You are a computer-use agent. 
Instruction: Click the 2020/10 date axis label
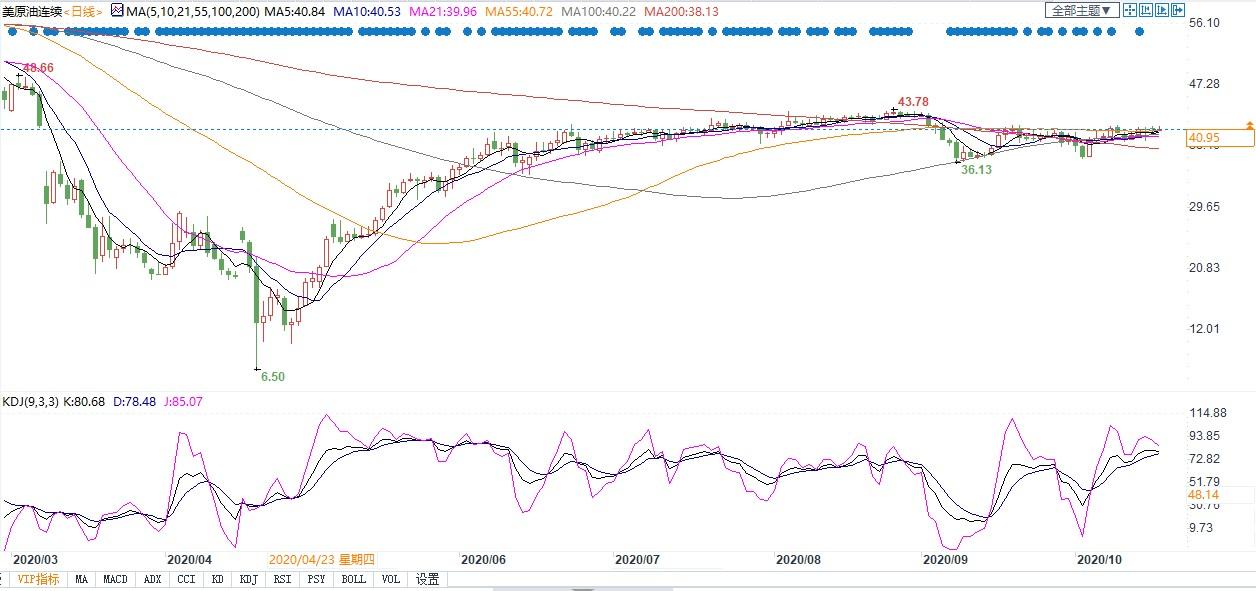coord(1101,560)
